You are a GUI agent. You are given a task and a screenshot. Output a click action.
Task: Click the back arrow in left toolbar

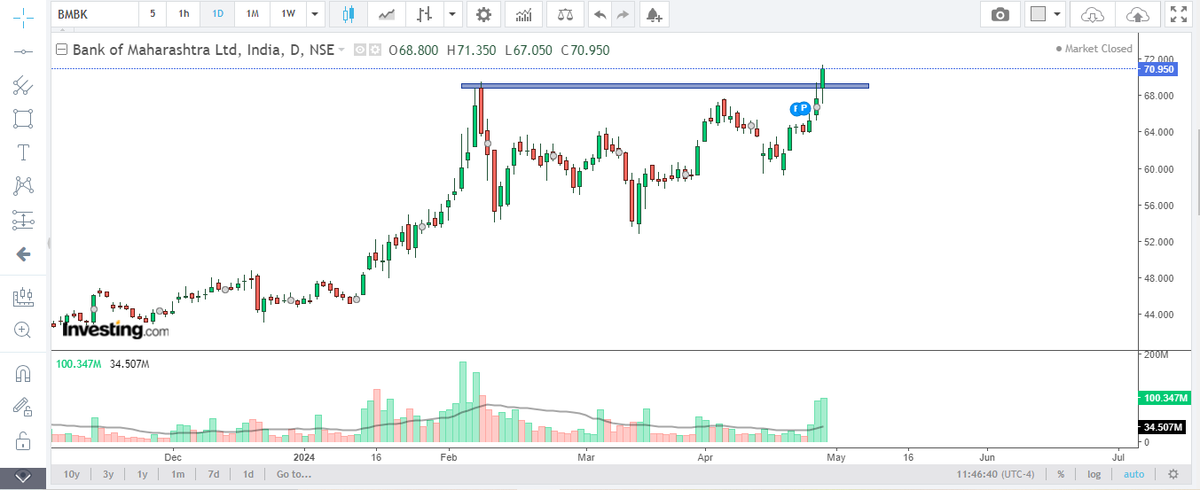[23, 254]
